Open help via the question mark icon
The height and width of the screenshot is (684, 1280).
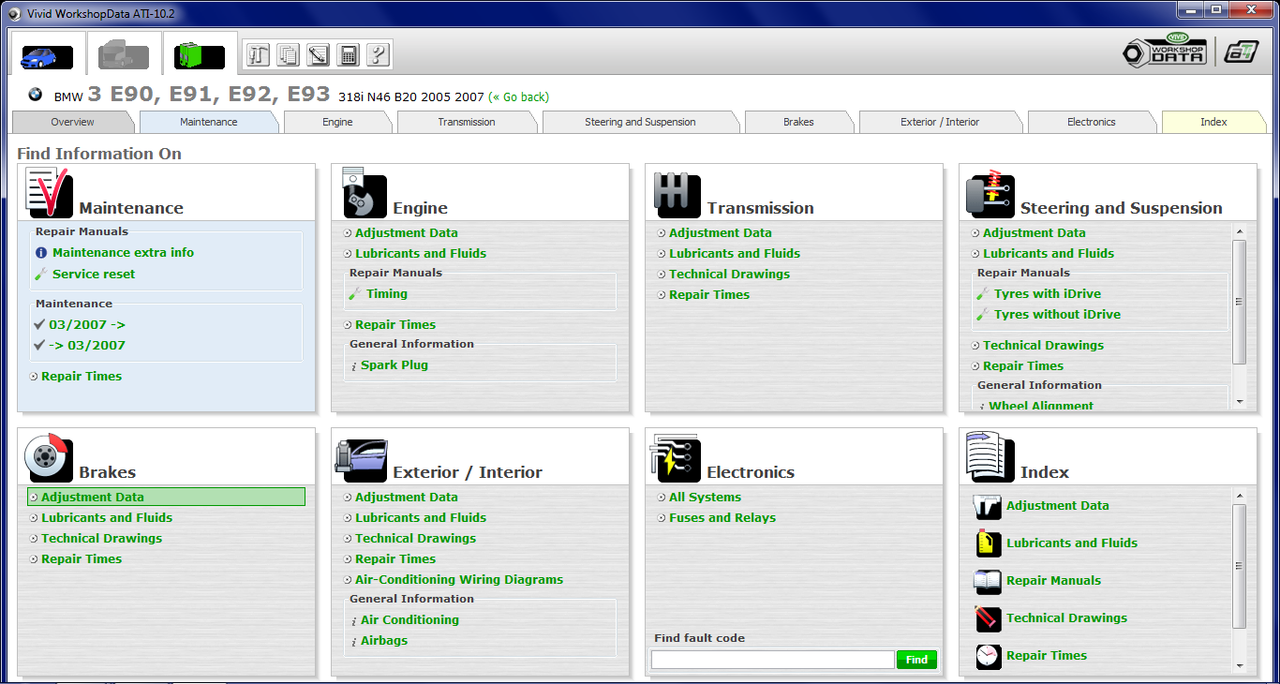tap(378, 55)
